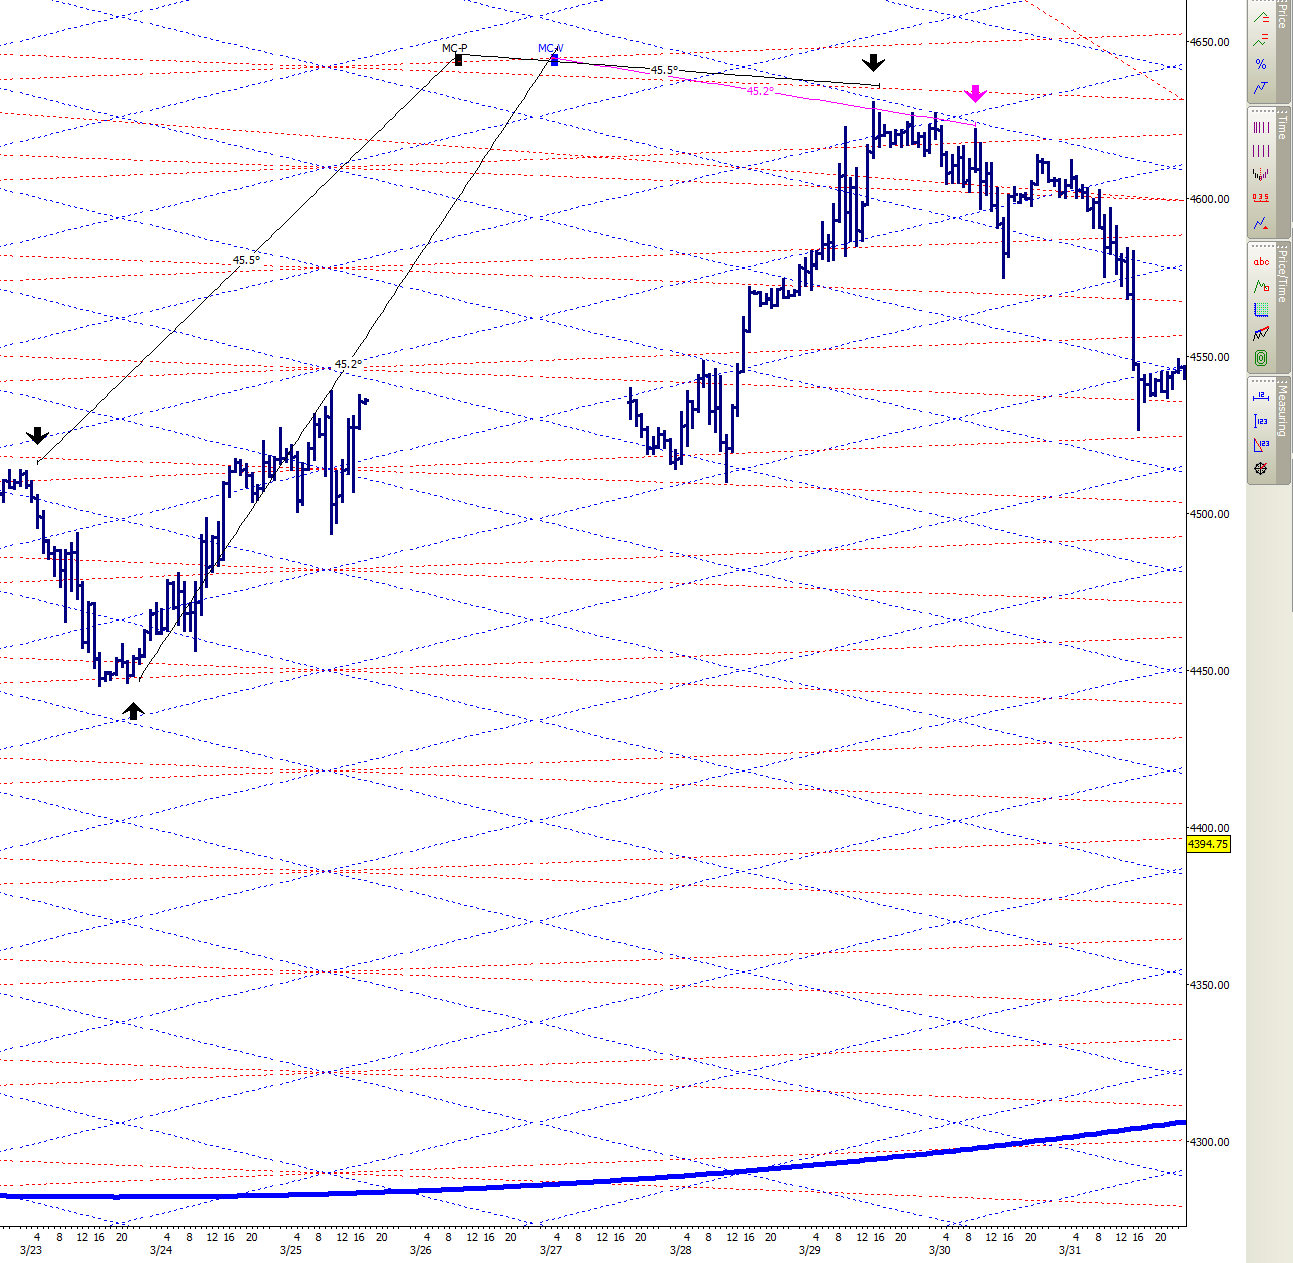Click the 3/28 date axis label

tap(680, 1250)
